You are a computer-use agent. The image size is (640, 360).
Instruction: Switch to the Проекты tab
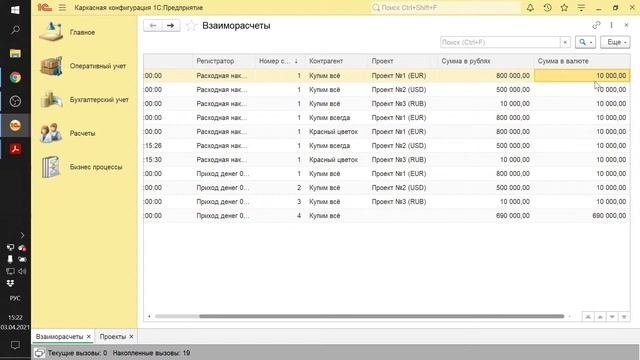pyautogui.click(x=113, y=337)
